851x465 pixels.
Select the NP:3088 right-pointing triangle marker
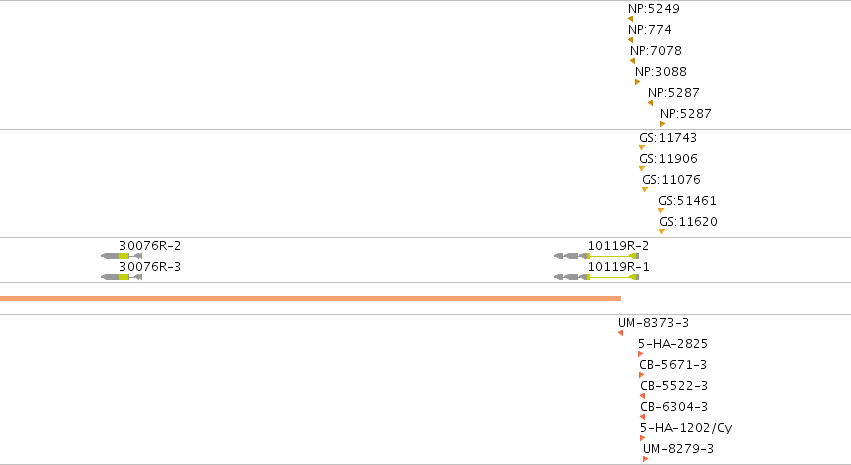(x=638, y=82)
